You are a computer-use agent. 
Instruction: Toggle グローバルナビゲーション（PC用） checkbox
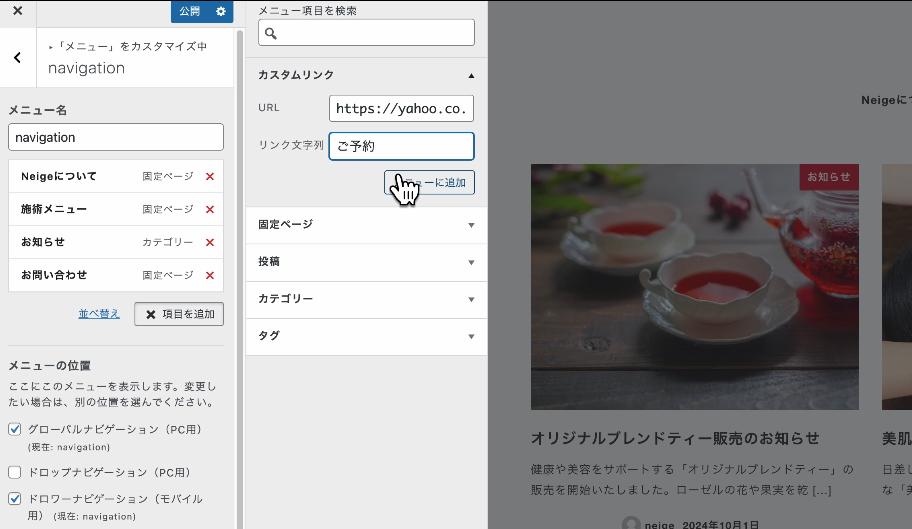pyautogui.click(x=15, y=429)
